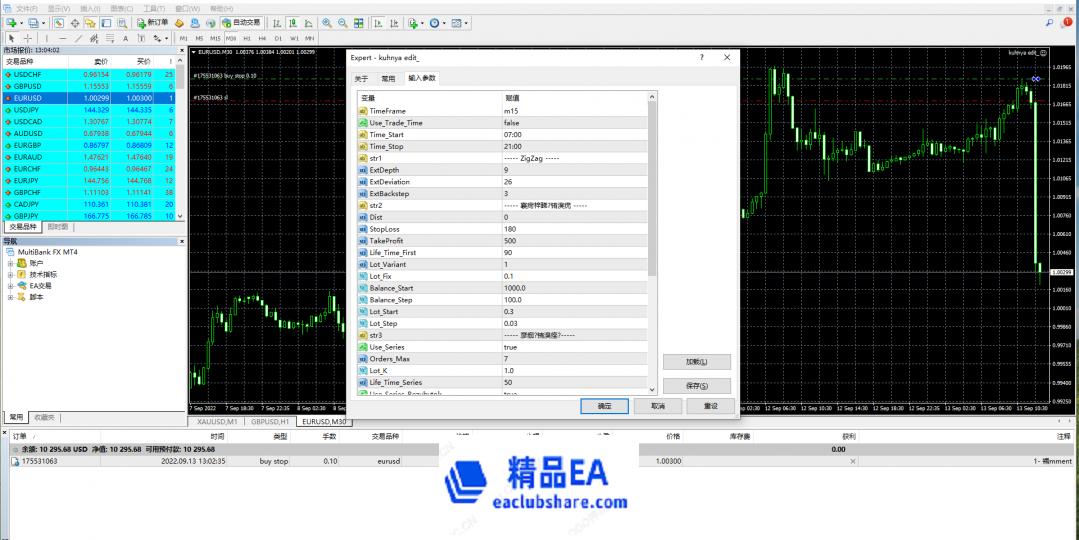
Task: Toggle the 自动交易 auto trading button
Action: click(242, 23)
